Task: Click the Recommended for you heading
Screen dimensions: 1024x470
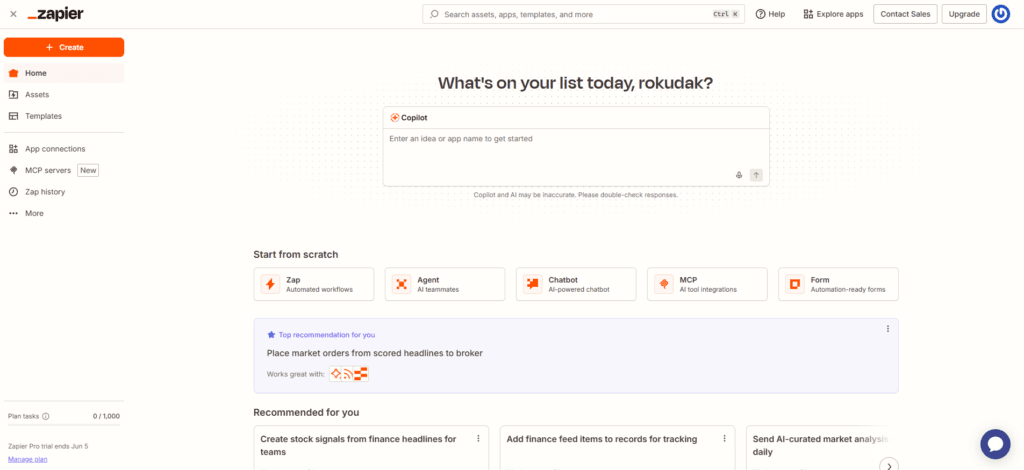Action: point(306,412)
